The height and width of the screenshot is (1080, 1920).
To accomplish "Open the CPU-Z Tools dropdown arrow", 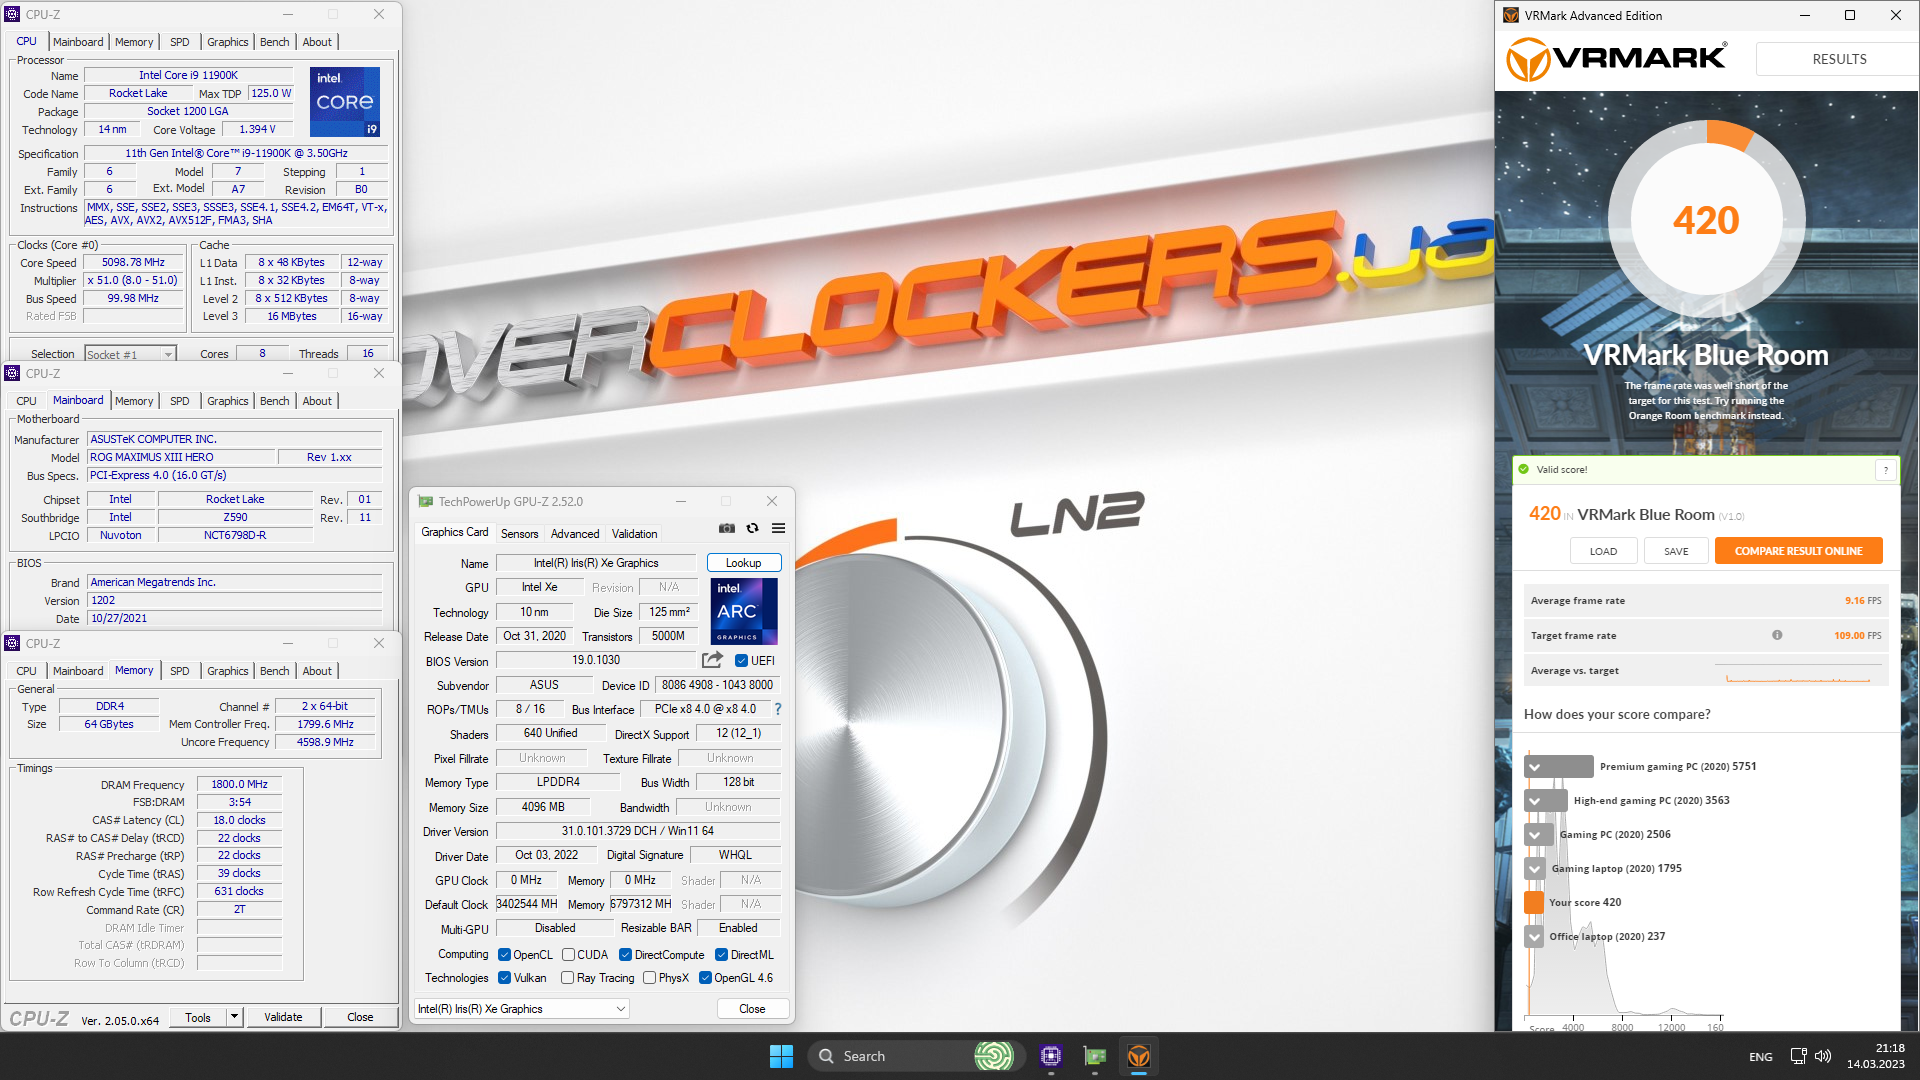I will 234,1017.
